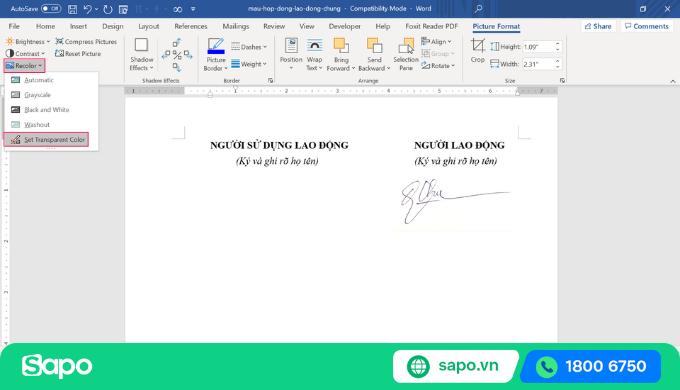Open the Wrap Text menu
Screen dimensions: 680x390
(314, 55)
